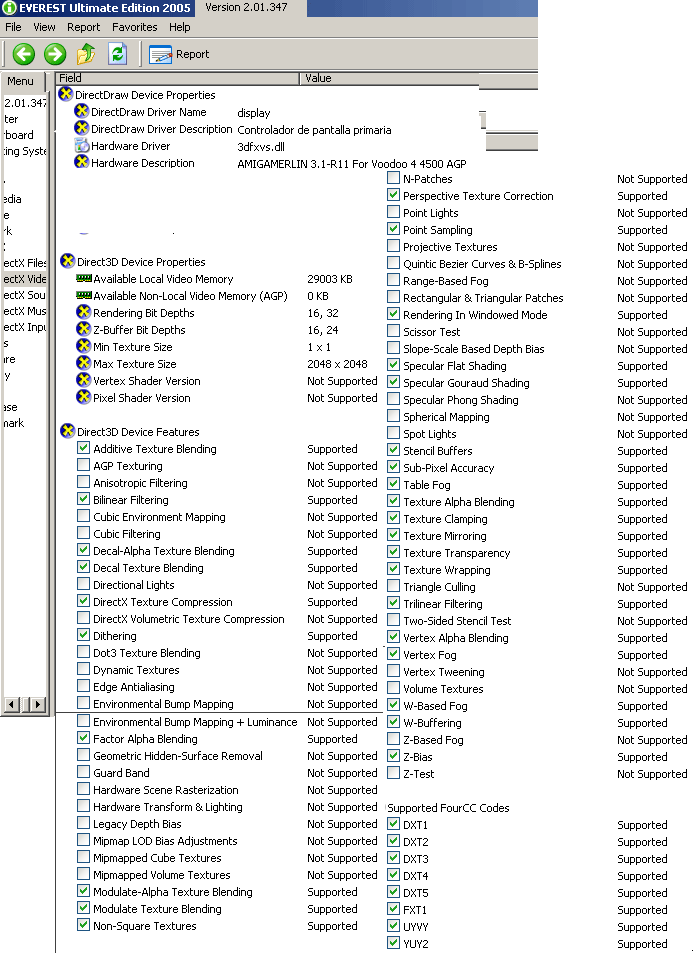693x953 pixels.
Task: Toggle the AGP Texturing checkbox
Action: [x=83, y=465]
